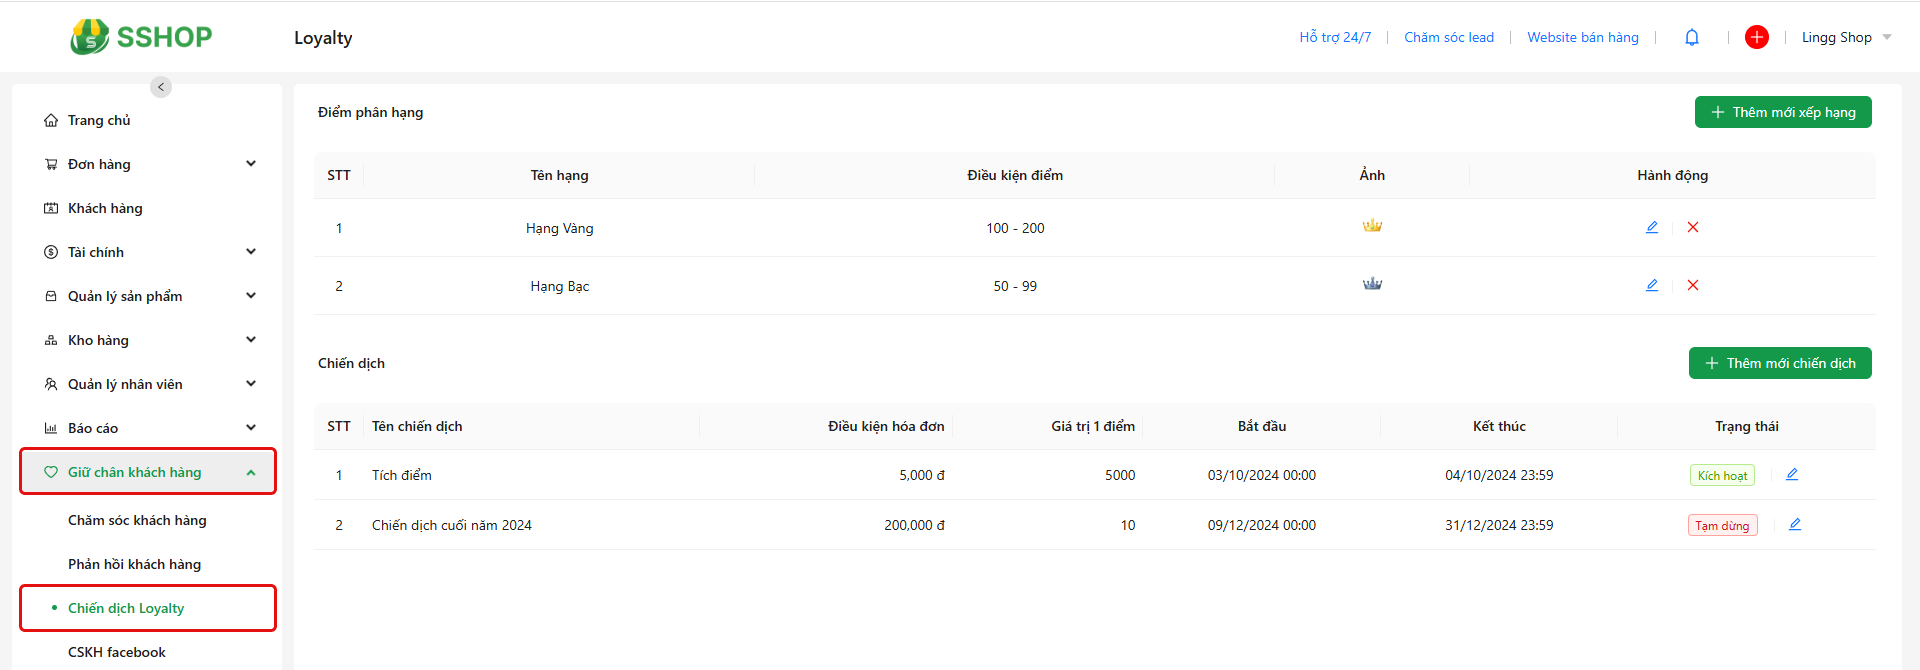The width and height of the screenshot is (1920, 670).
Task: Delete the Hạng Vàng rank
Action: coord(1693,227)
